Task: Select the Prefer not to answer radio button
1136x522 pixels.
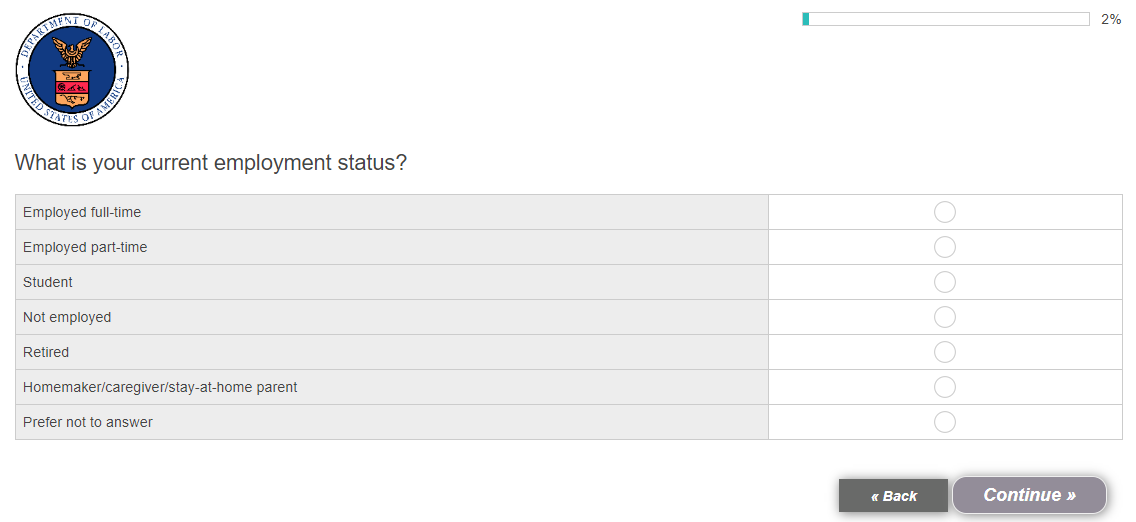Action: 944,422
